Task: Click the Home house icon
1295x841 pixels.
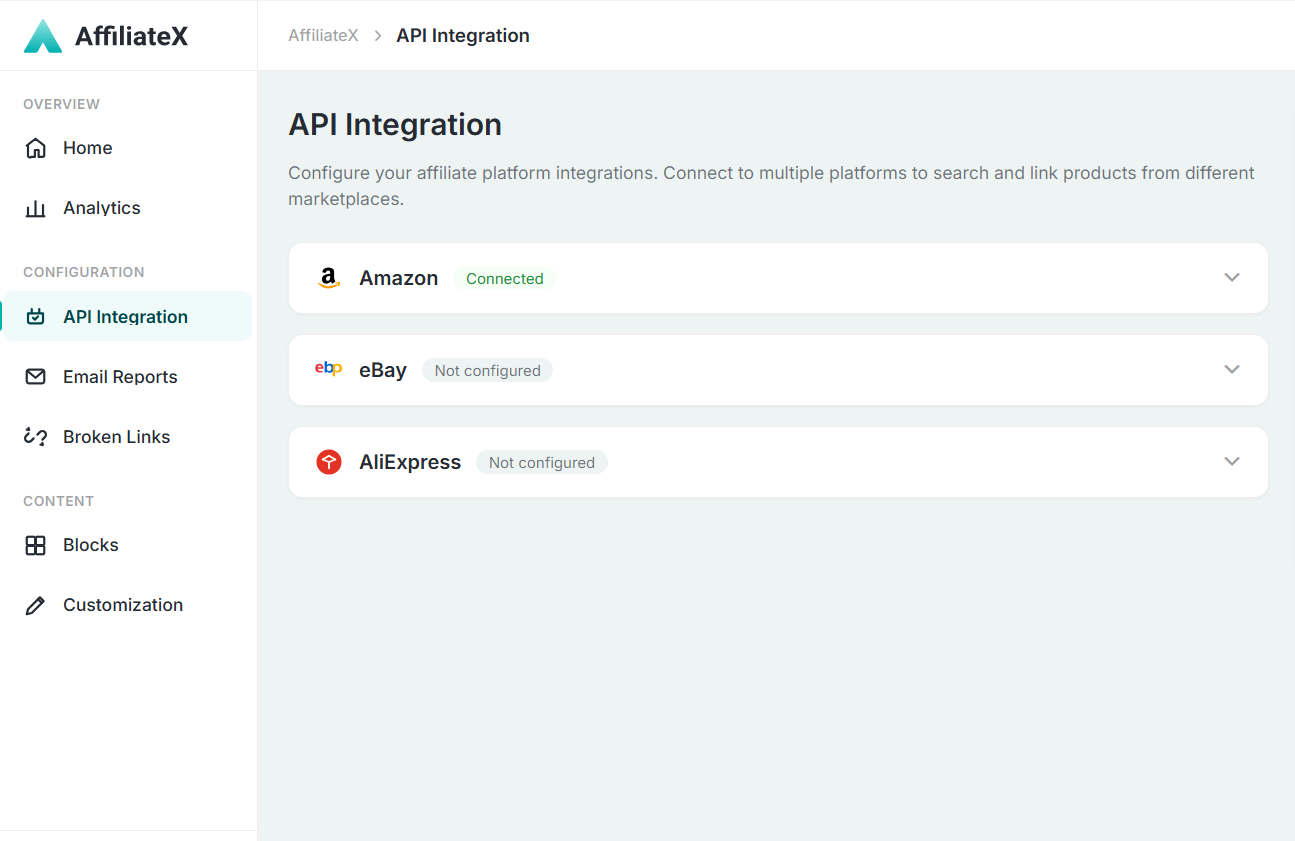Action: [36, 148]
